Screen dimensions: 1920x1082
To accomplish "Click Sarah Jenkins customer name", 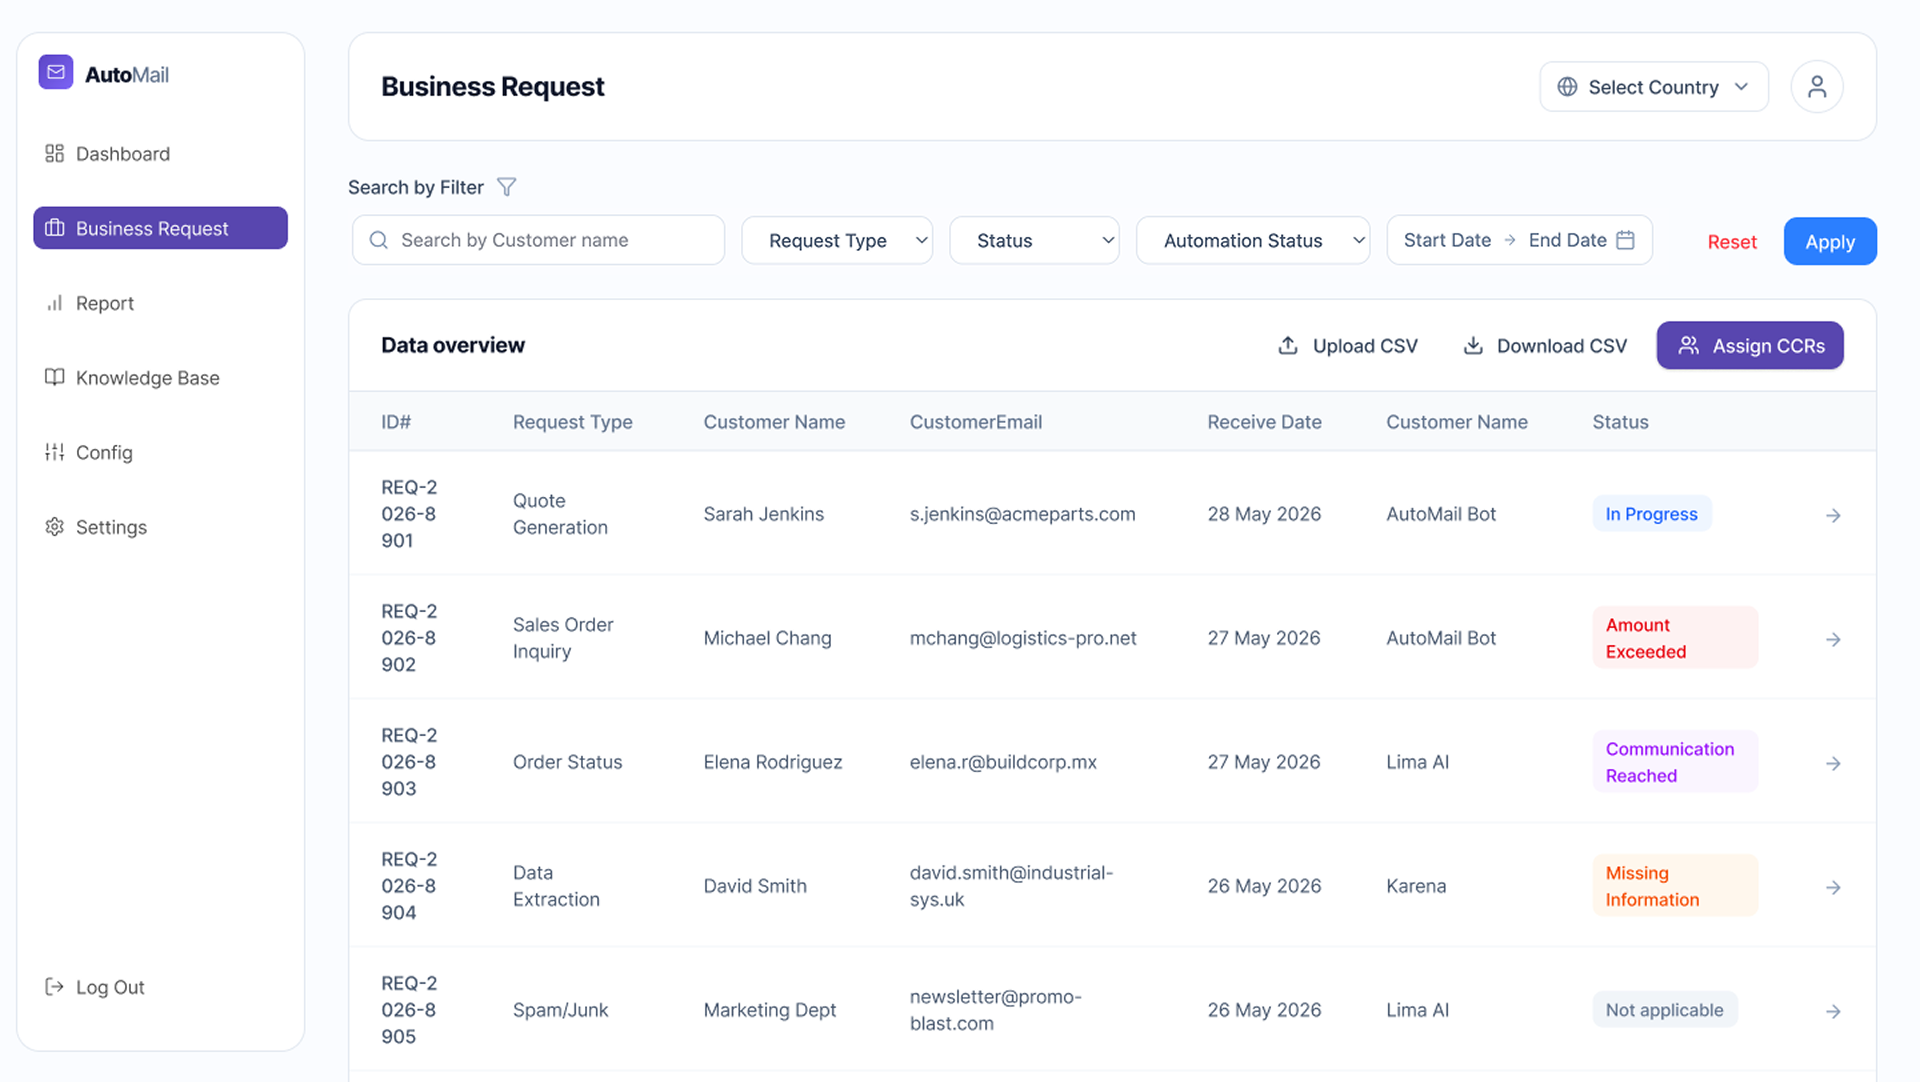I will [763, 514].
